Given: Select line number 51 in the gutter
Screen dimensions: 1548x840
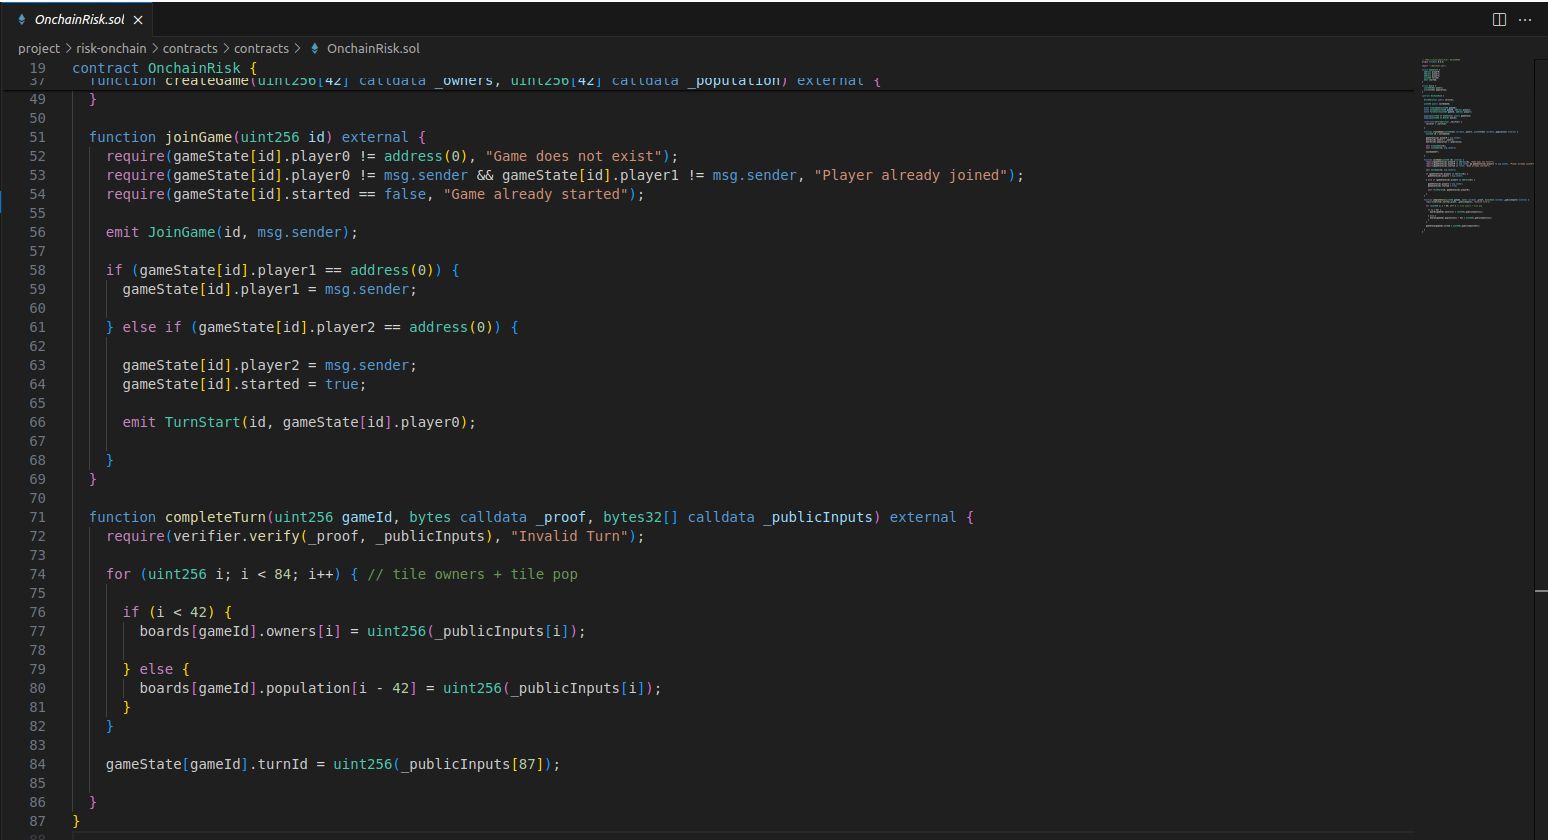Looking at the screenshot, I should click(37, 137).
